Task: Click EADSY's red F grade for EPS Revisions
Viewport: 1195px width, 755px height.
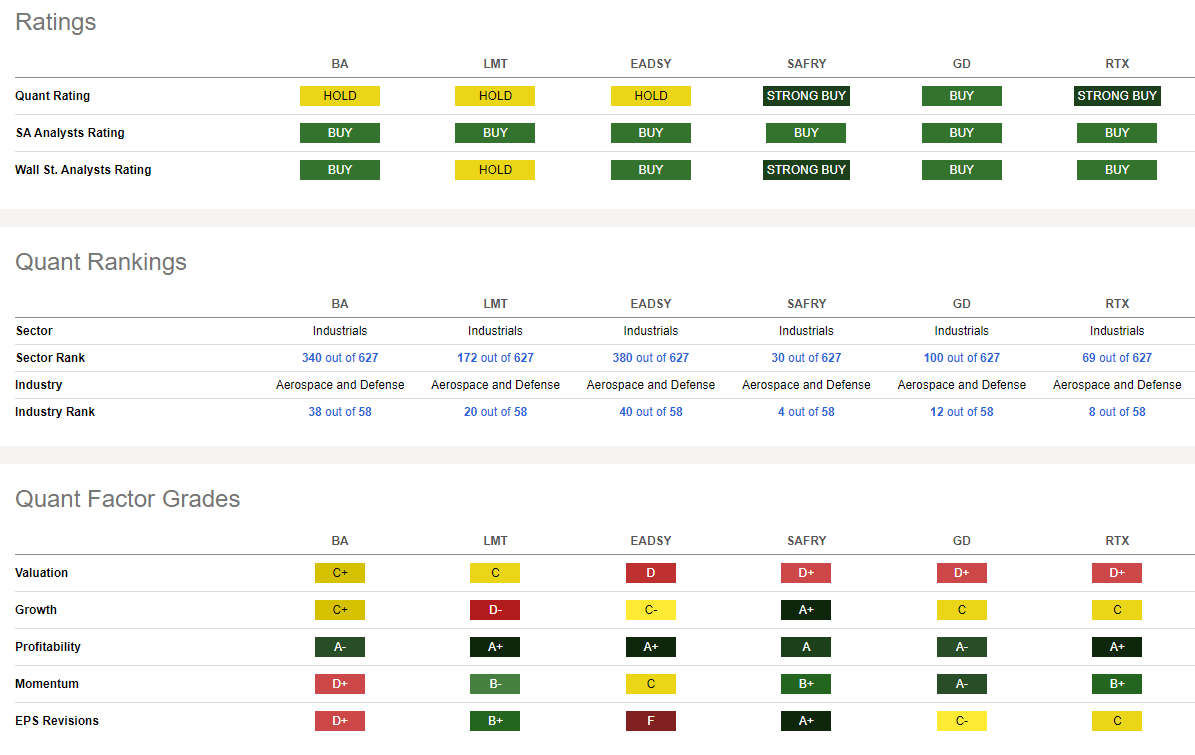Action: pos(651,721)
